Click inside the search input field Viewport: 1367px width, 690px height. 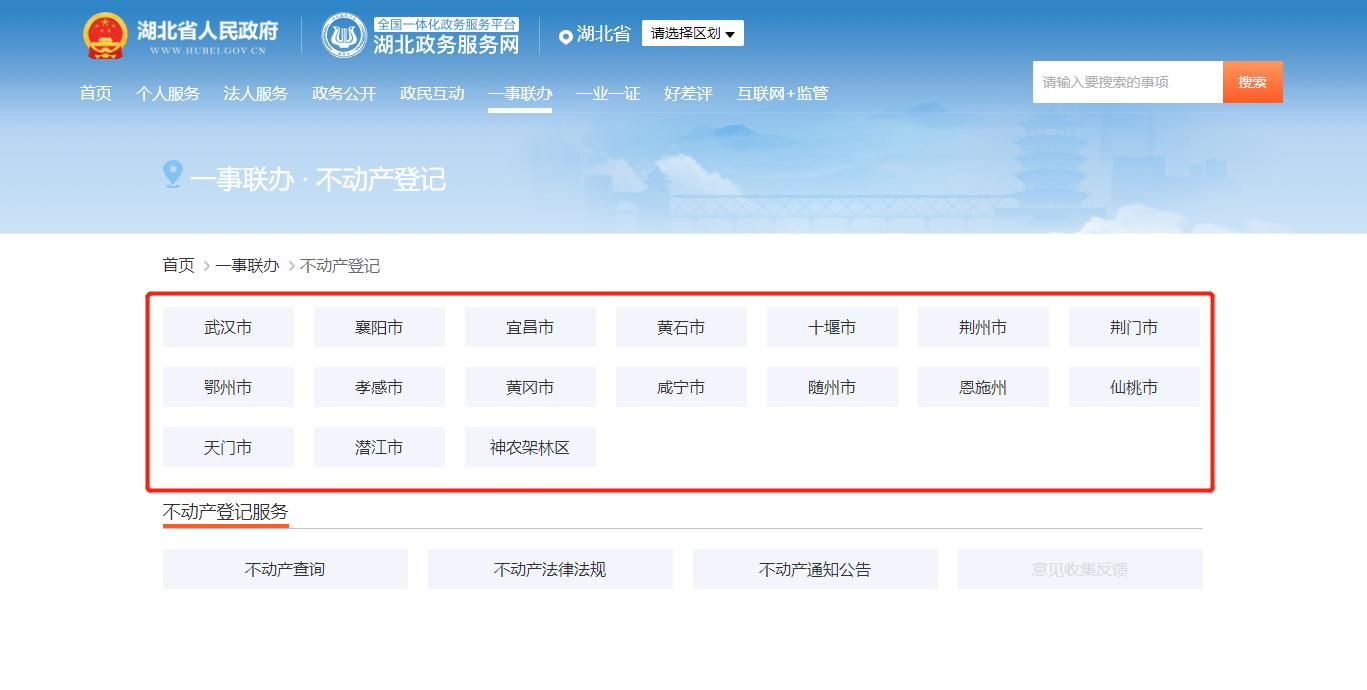coord(1127,81)
